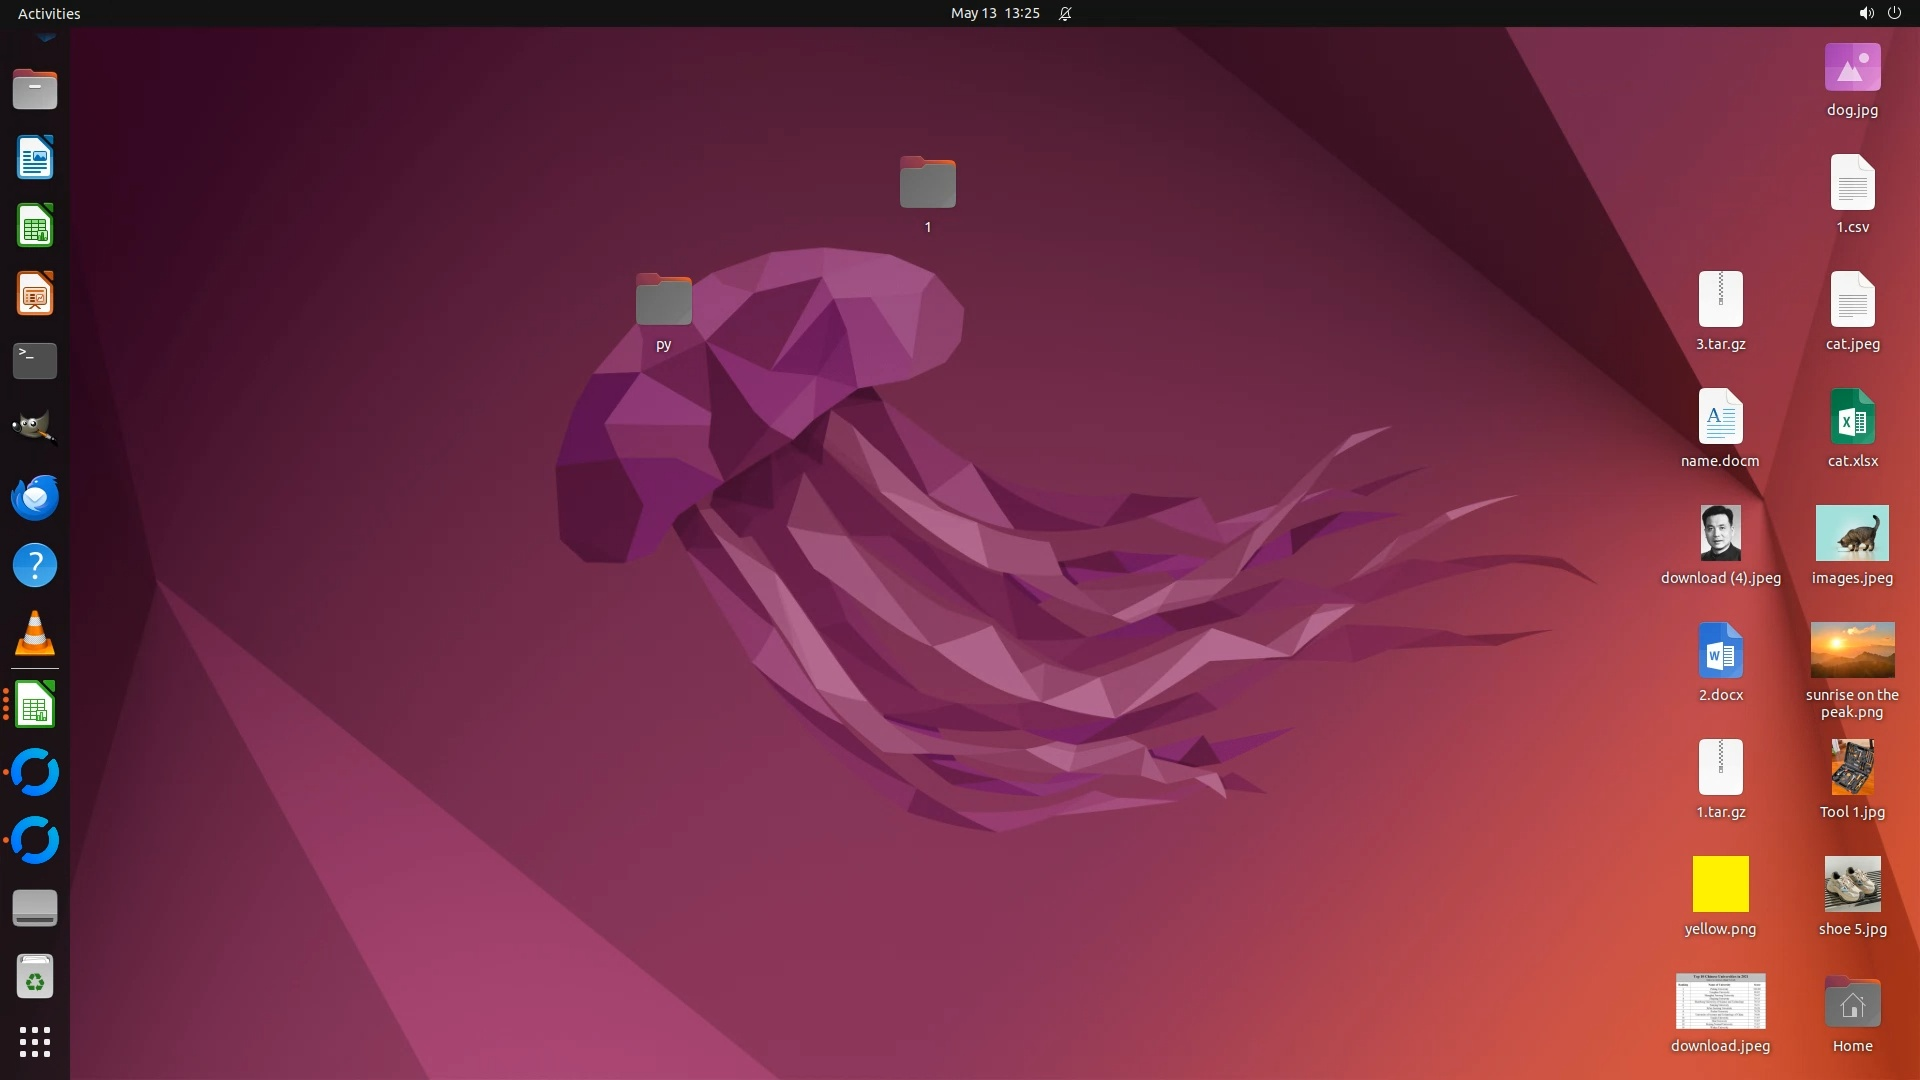The width and height of the screenshot is (1920, 1080).
Task: Launch GIMP from the dock
Action: pos(35,428)
